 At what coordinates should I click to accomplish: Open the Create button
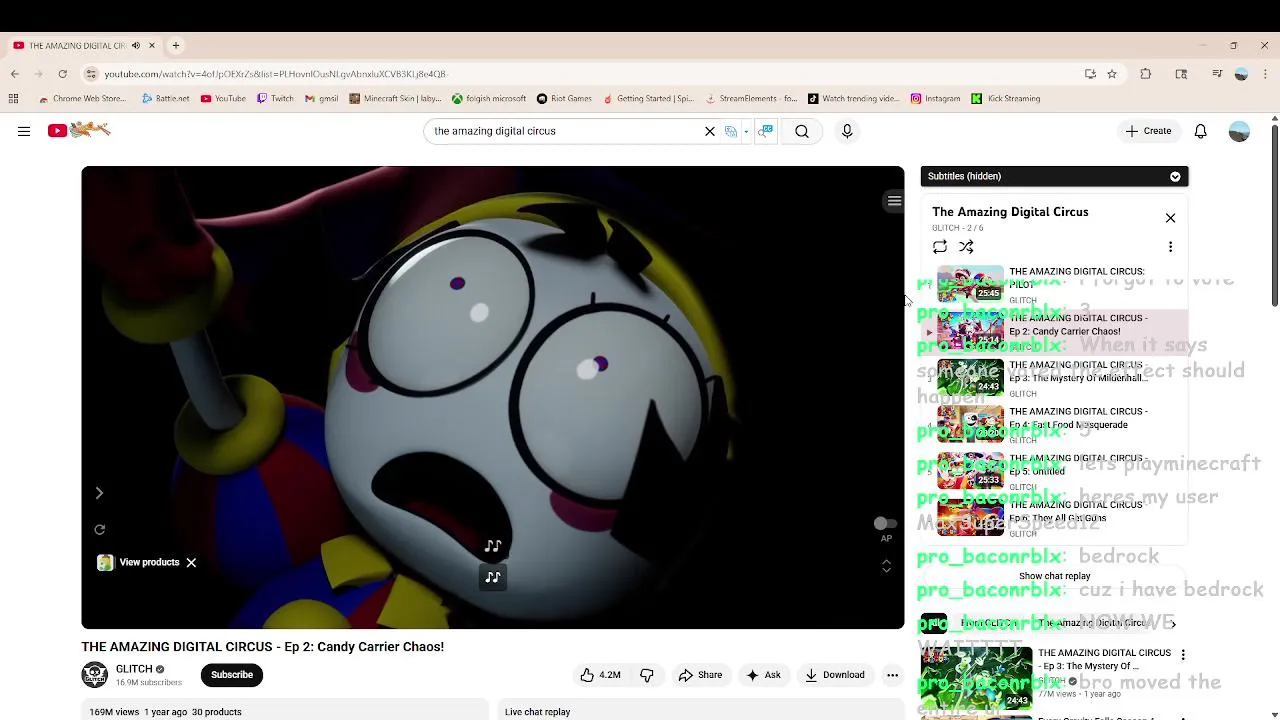coord(1147,131)
